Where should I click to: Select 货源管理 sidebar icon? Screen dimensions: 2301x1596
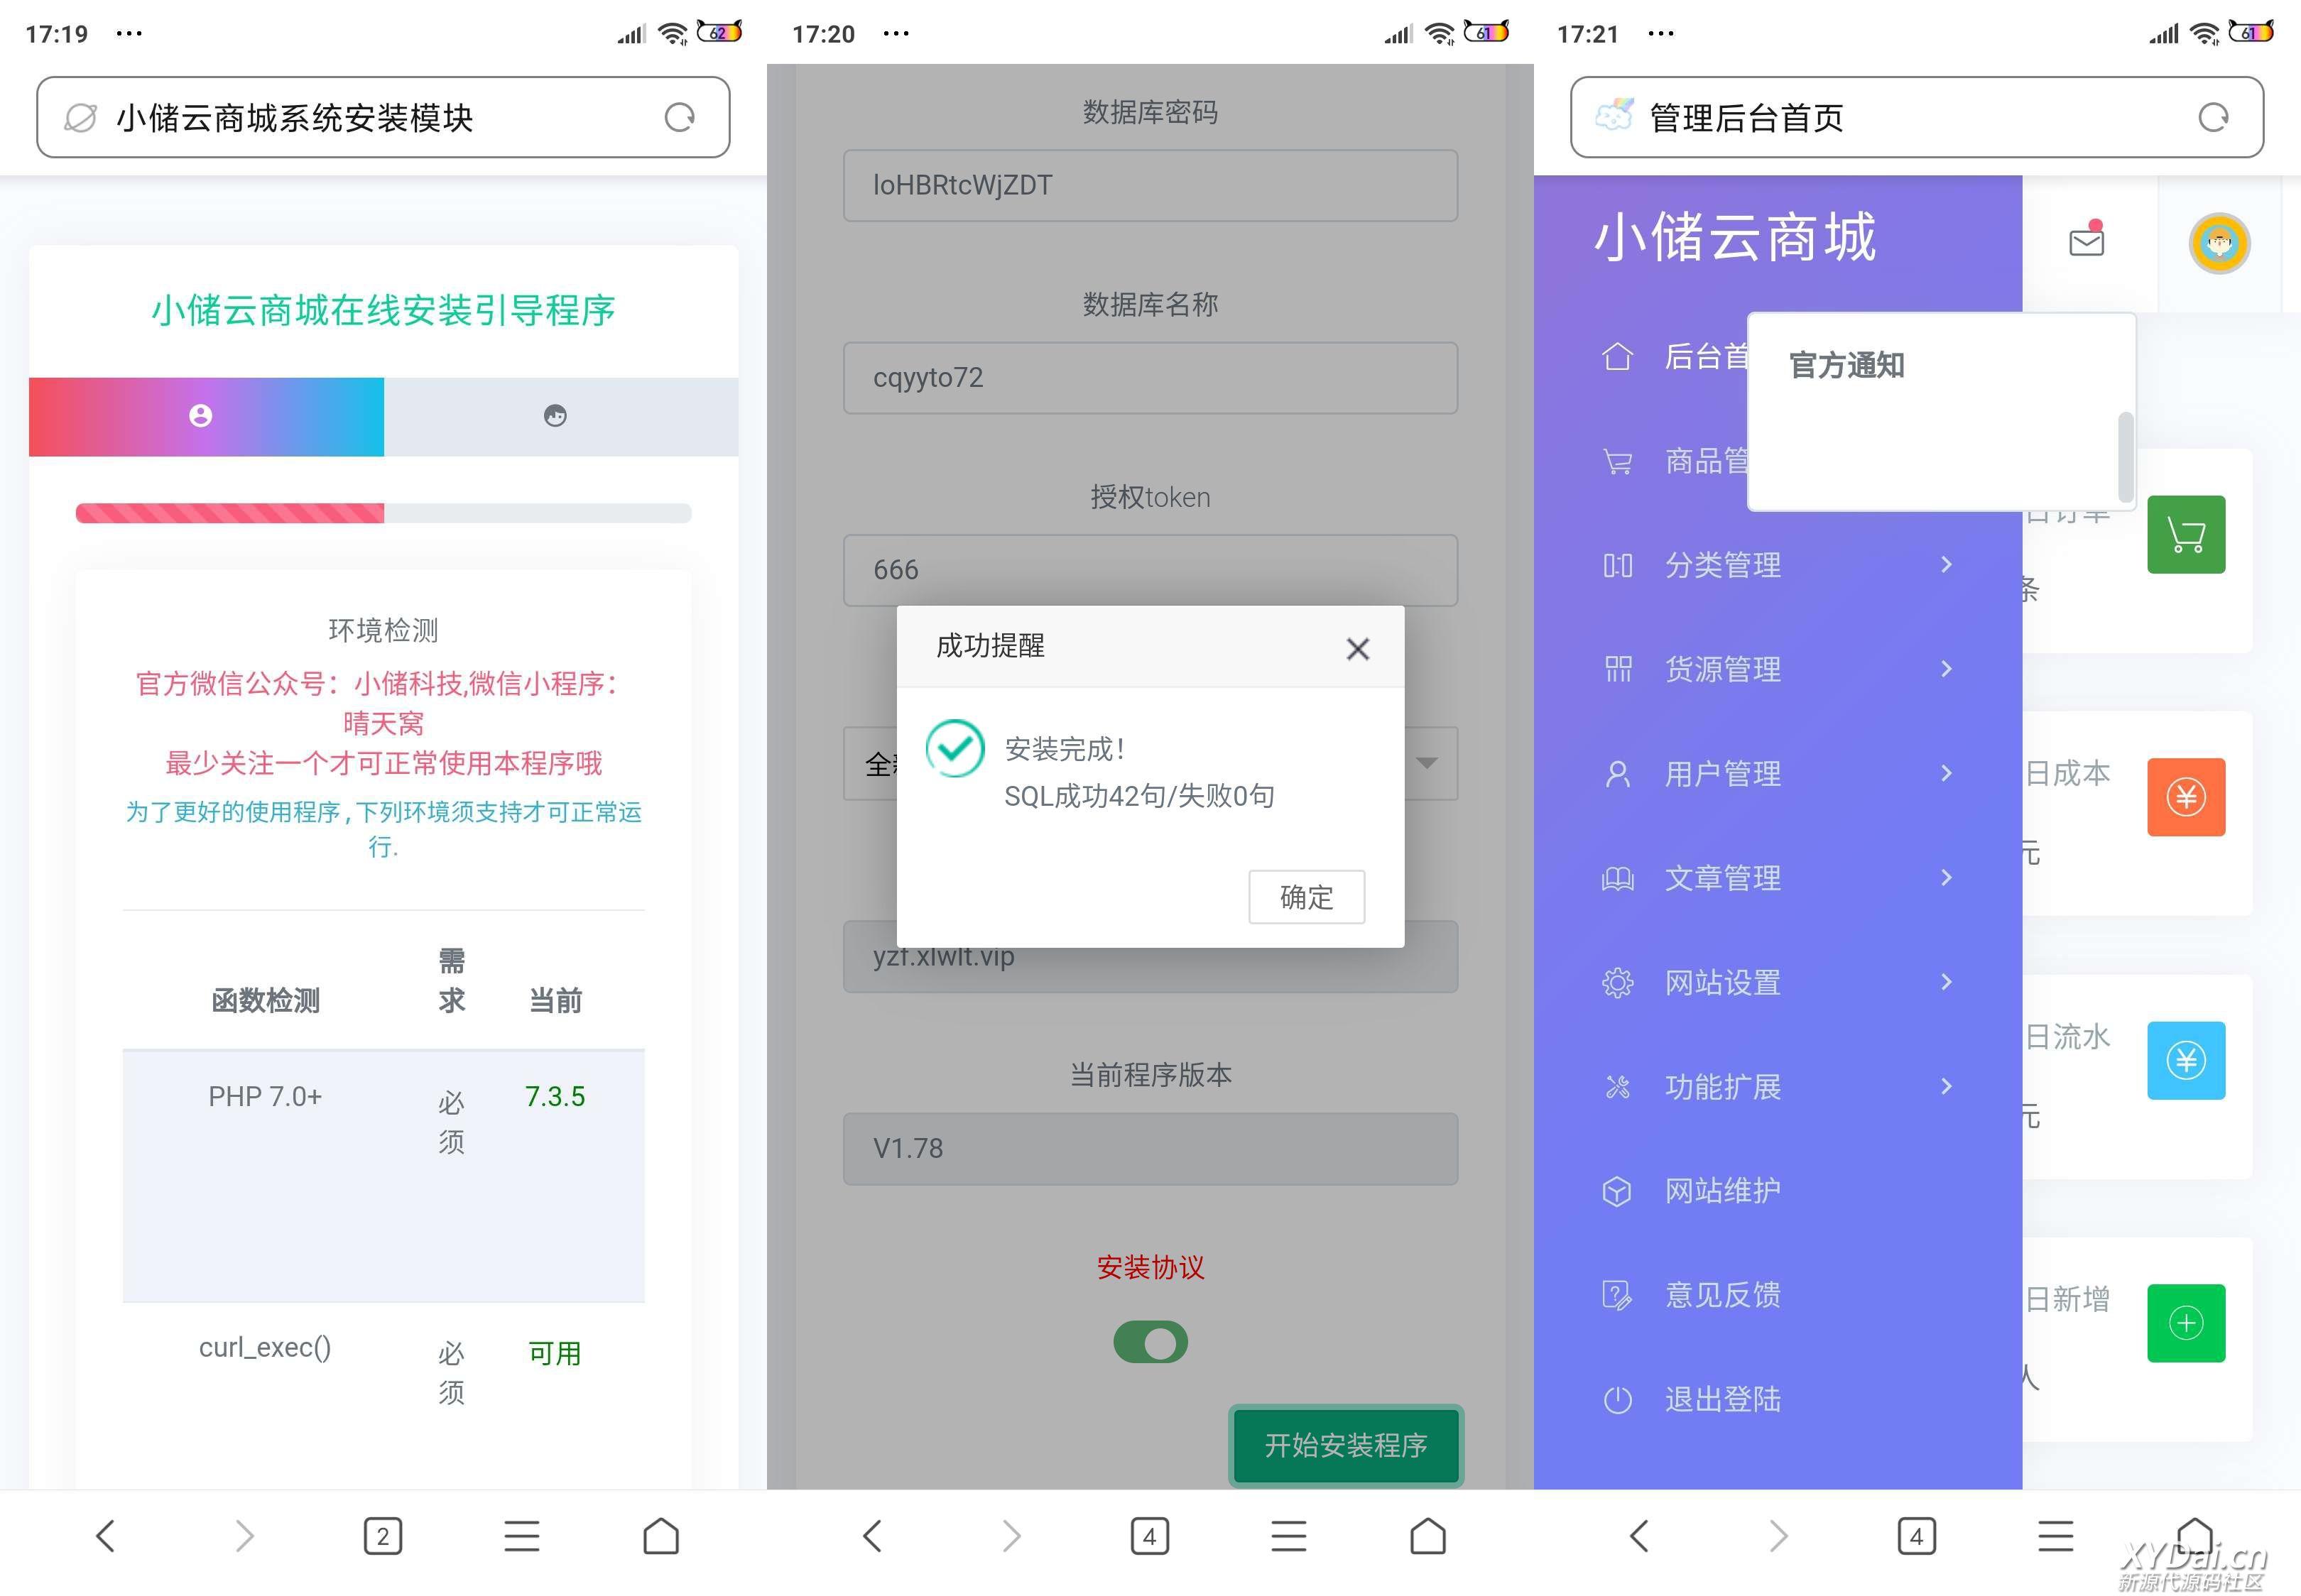pos(1611,669)
